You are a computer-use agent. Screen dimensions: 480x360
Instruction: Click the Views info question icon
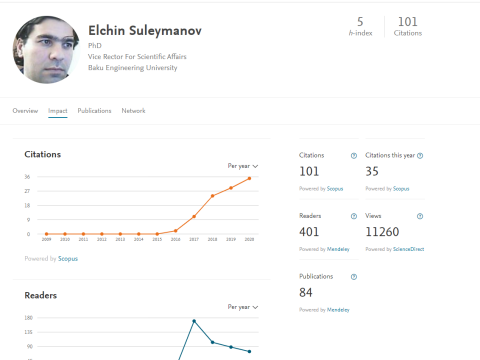click(420, 216)
